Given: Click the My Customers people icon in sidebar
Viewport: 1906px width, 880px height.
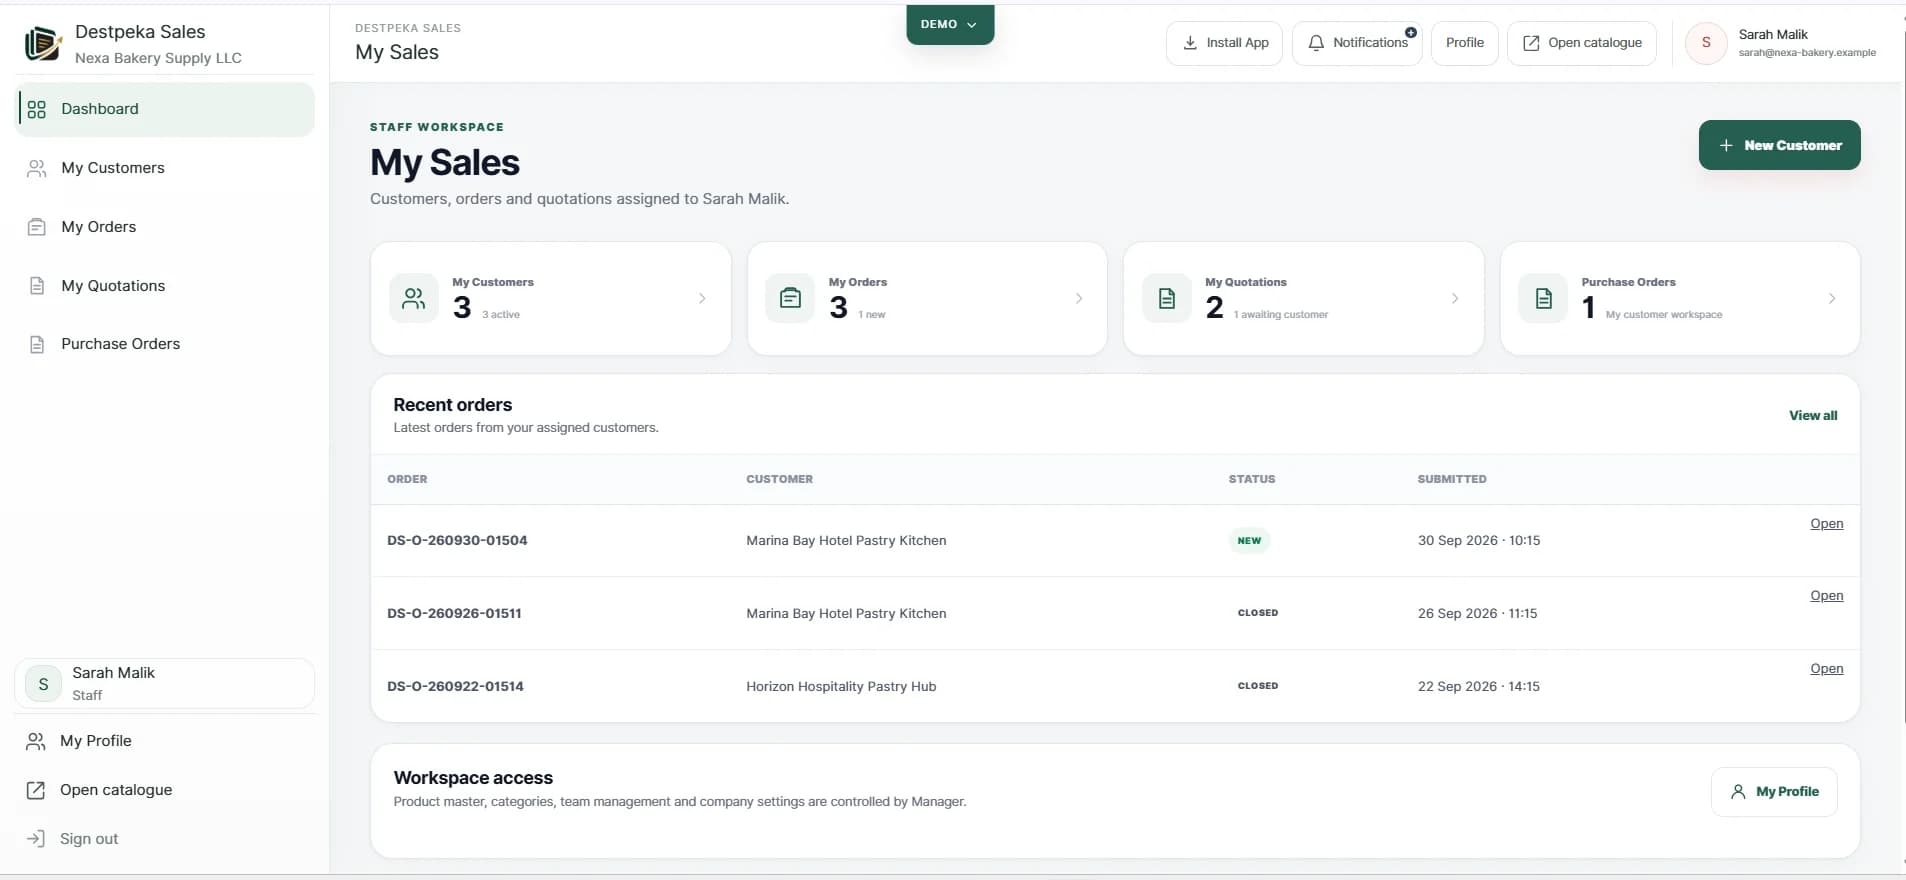Looking at the screenshot, I should pos(37,168).
